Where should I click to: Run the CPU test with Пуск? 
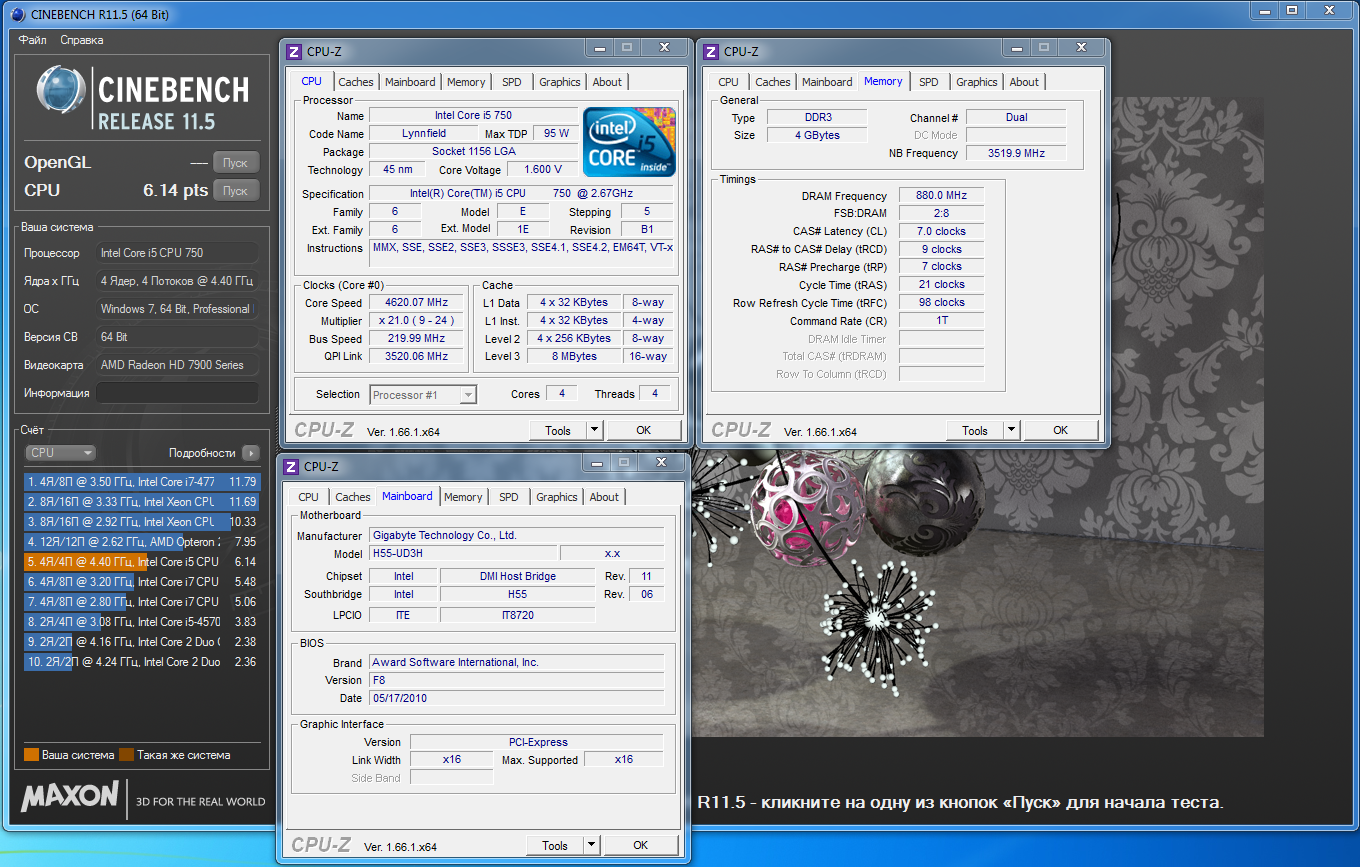tap(236, 191)
